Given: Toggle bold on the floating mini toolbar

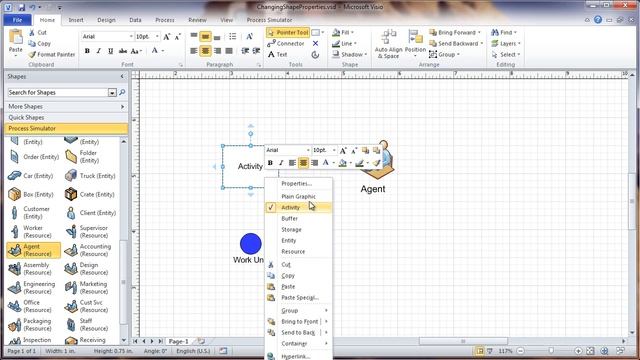Looking at the screenshot, I should 270,163.
